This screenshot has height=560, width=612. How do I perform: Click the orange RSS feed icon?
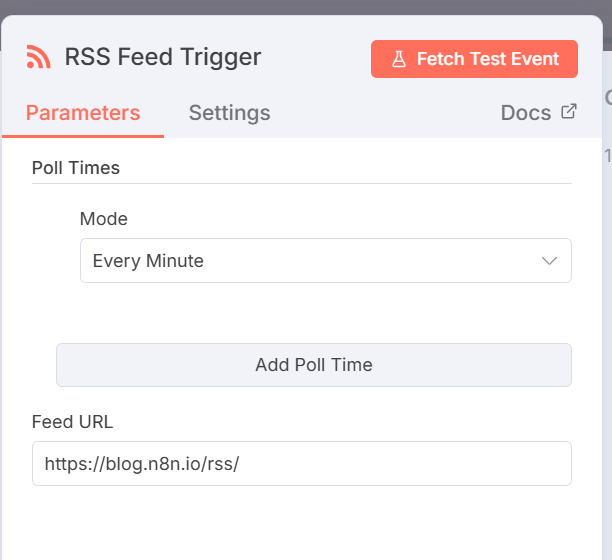[x=38, y=57]
